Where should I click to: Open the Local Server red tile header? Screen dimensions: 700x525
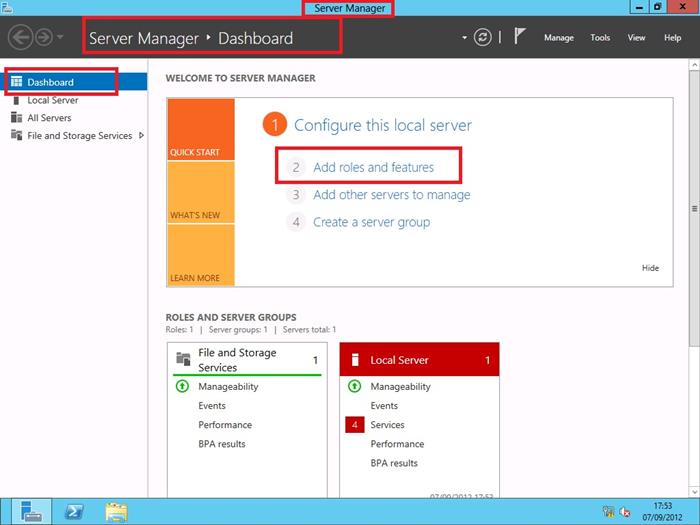419,360
